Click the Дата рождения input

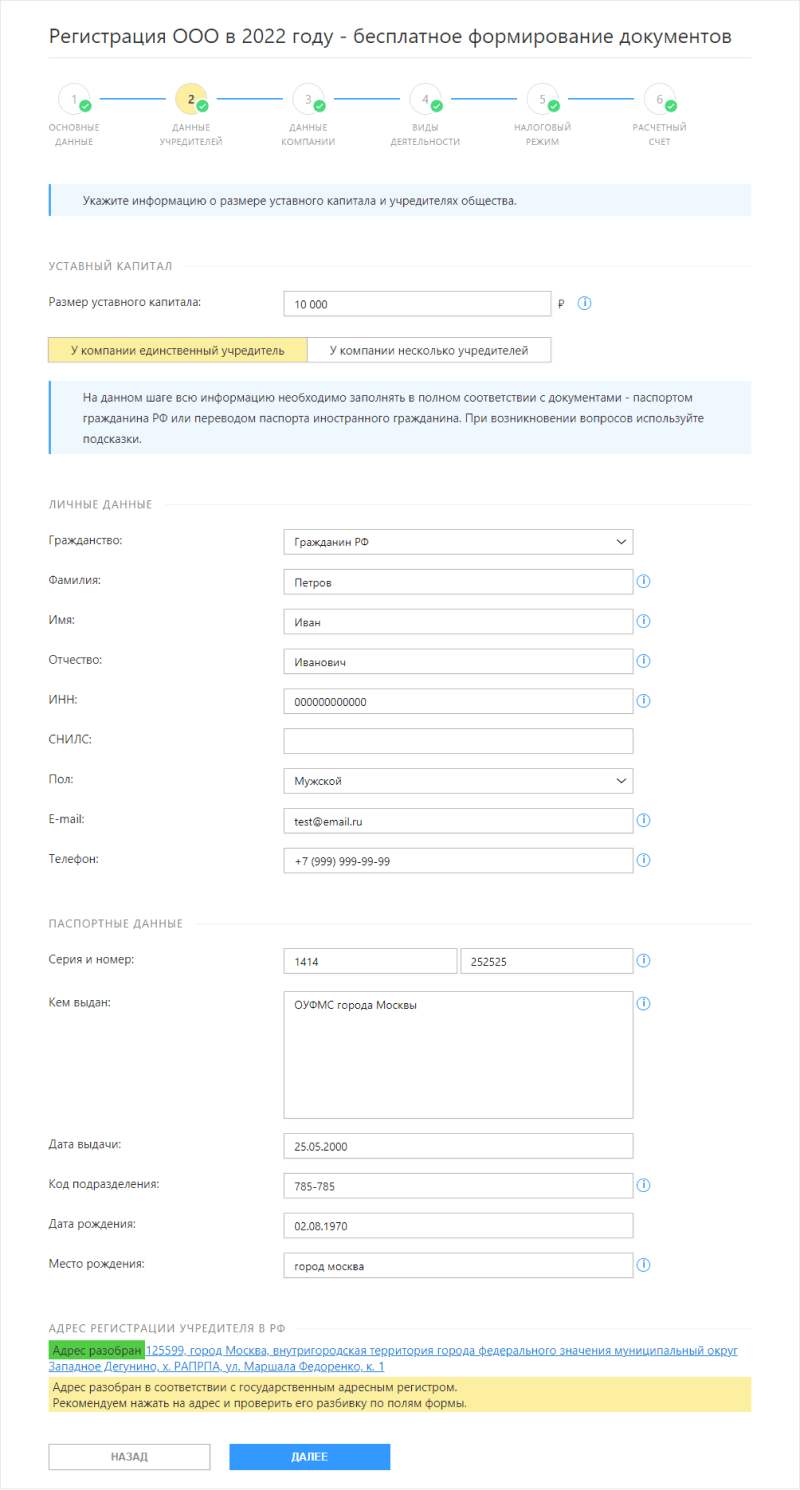[x=459, y=1225]
